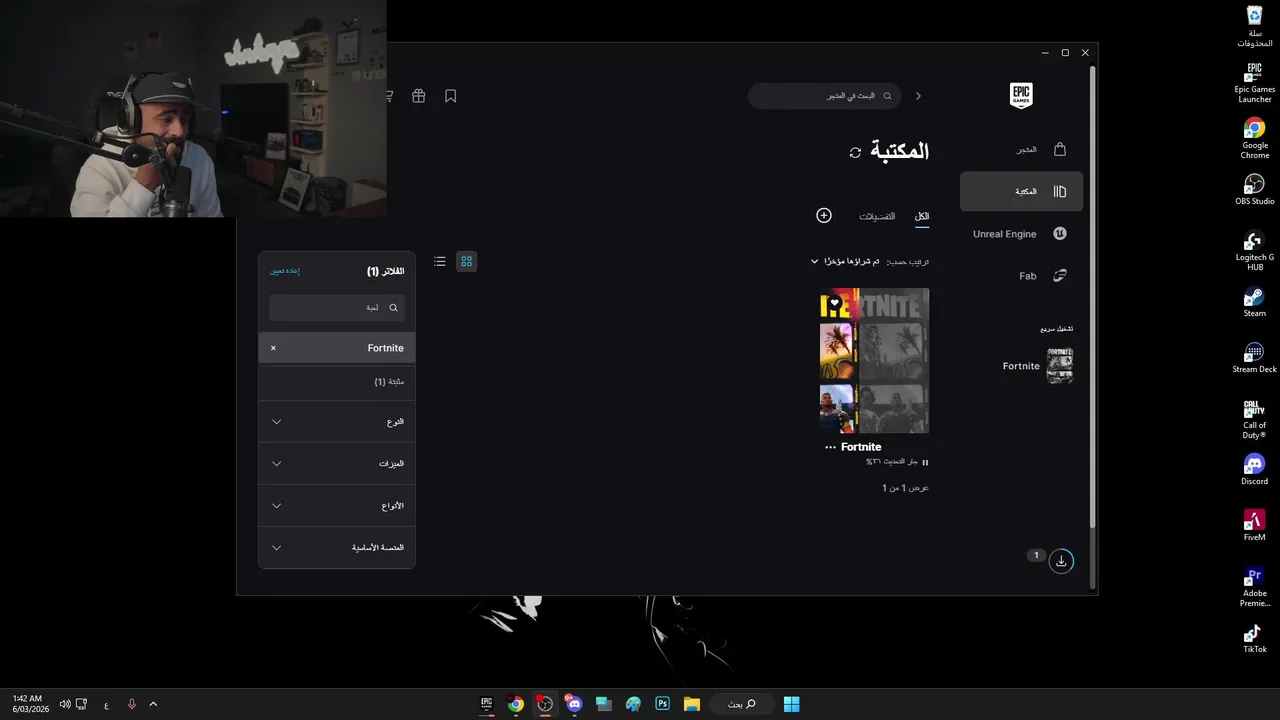1280x720 pixels.
Task: Click the Fortnite title under the tile
Action: click(x=861, y=447)
